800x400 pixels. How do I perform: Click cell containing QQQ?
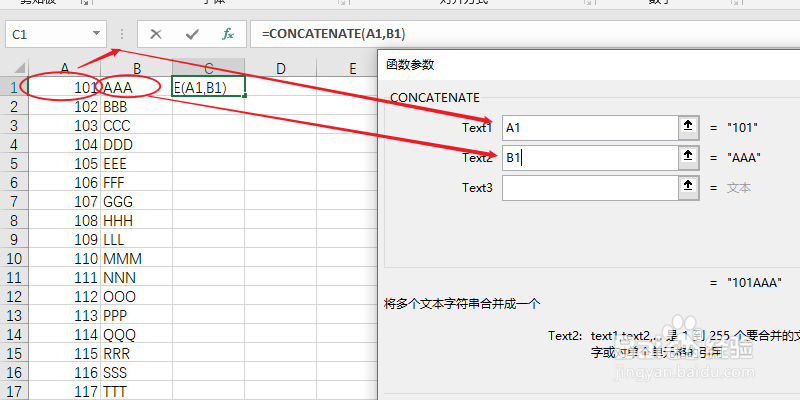pos(137,334)
